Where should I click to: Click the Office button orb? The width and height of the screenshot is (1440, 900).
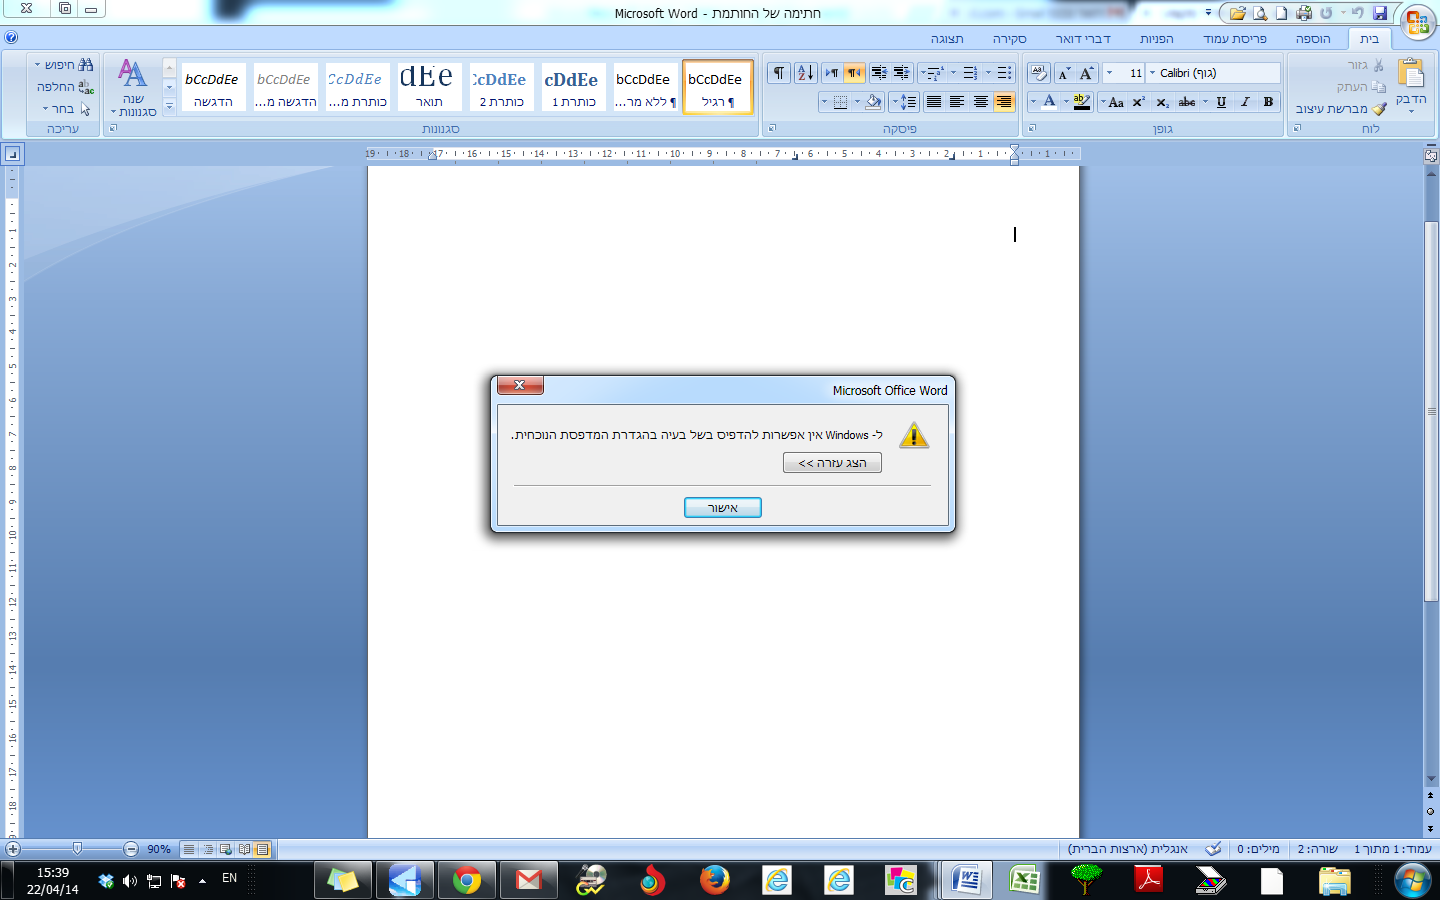[x=1417, y=22]
